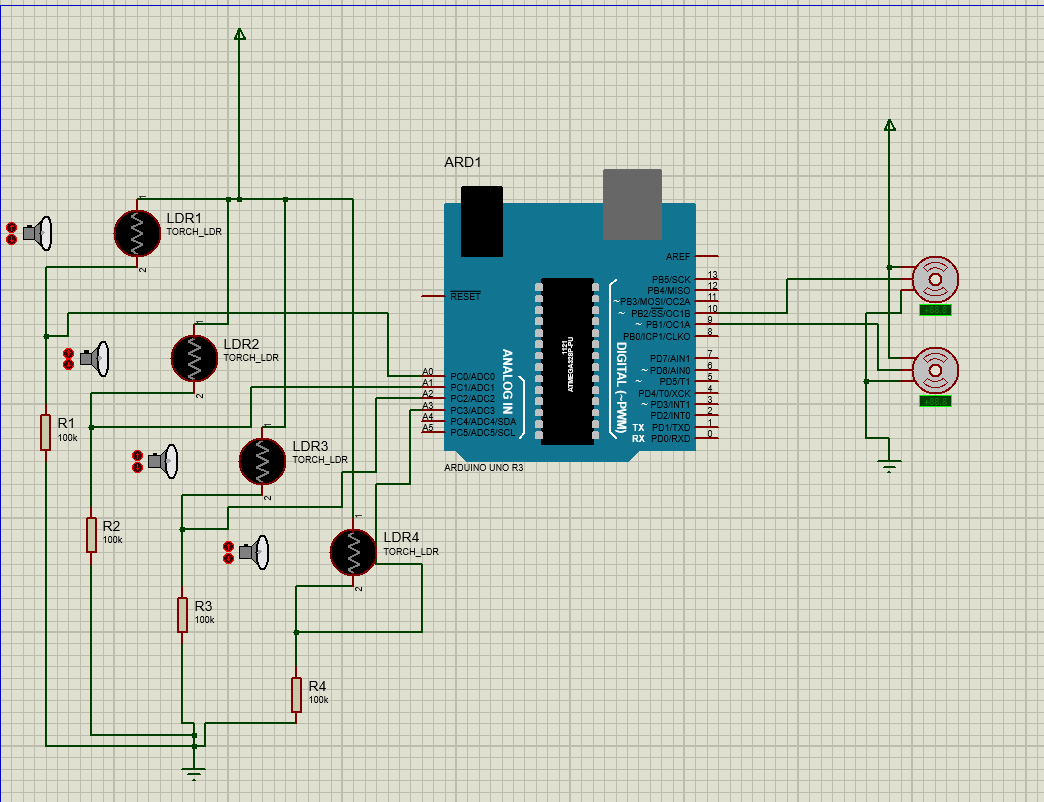Click the ground symbol below the resistors

tap(194, 773)
